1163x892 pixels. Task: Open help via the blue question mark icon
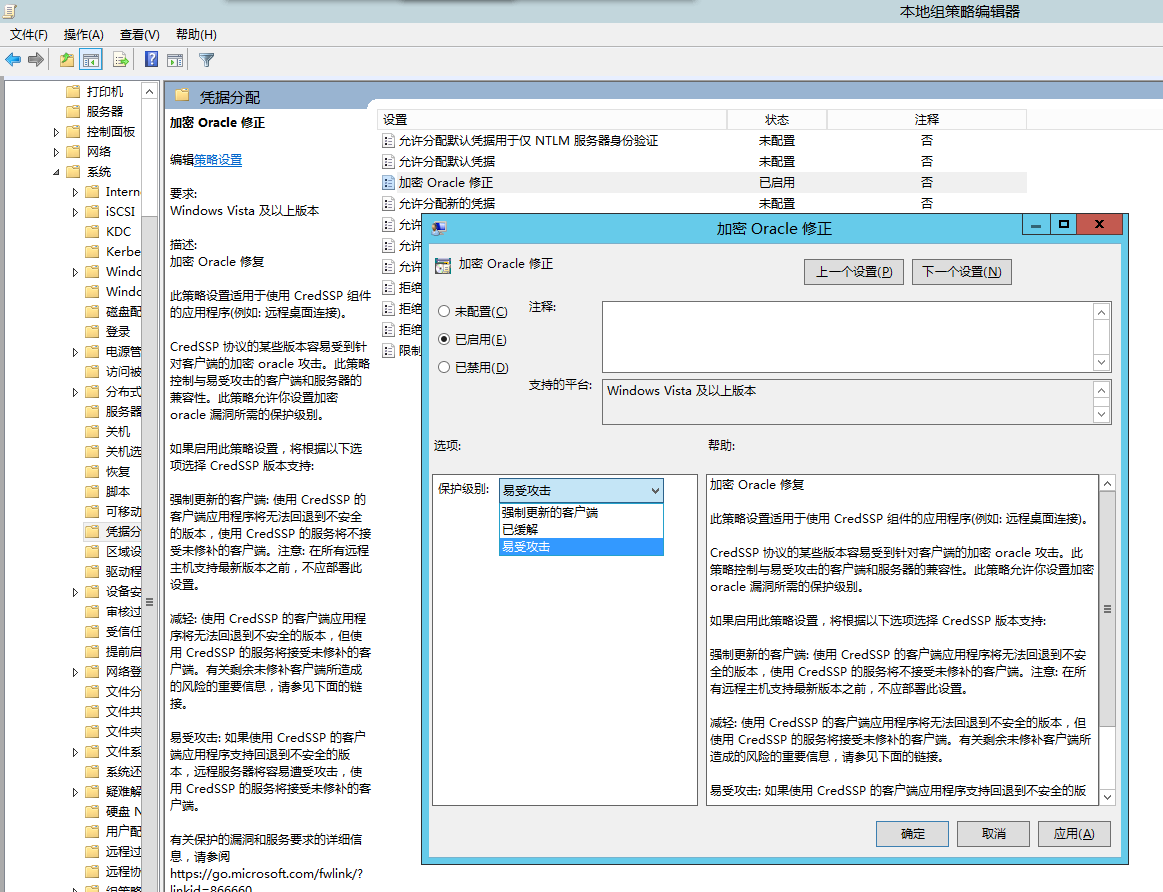(151, 59)
